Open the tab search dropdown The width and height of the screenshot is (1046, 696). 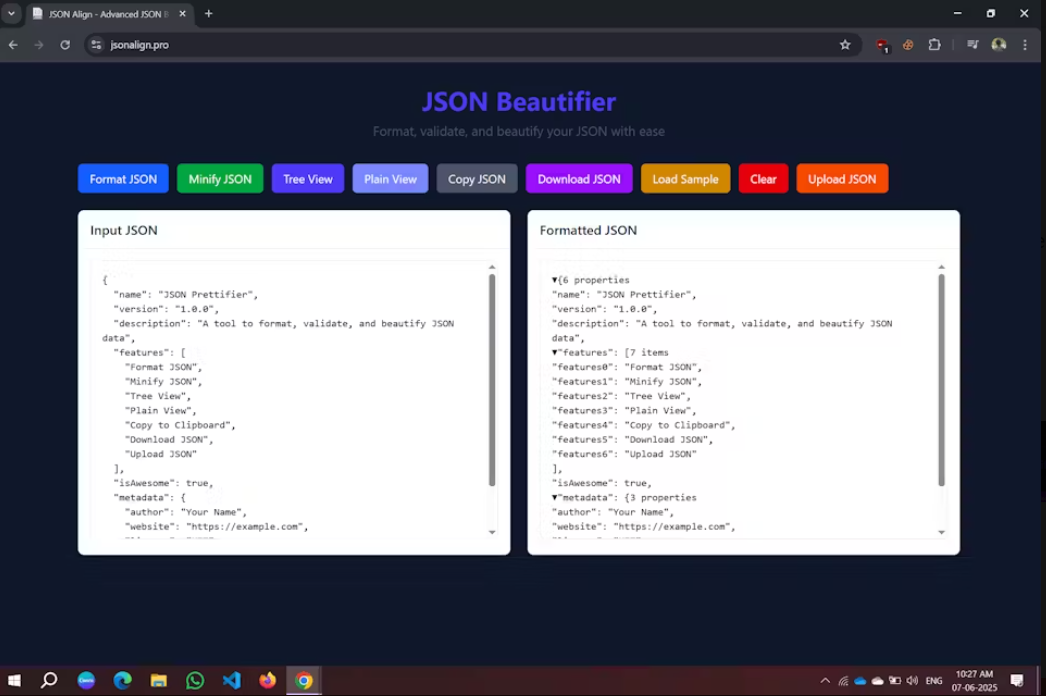(11, 13)
